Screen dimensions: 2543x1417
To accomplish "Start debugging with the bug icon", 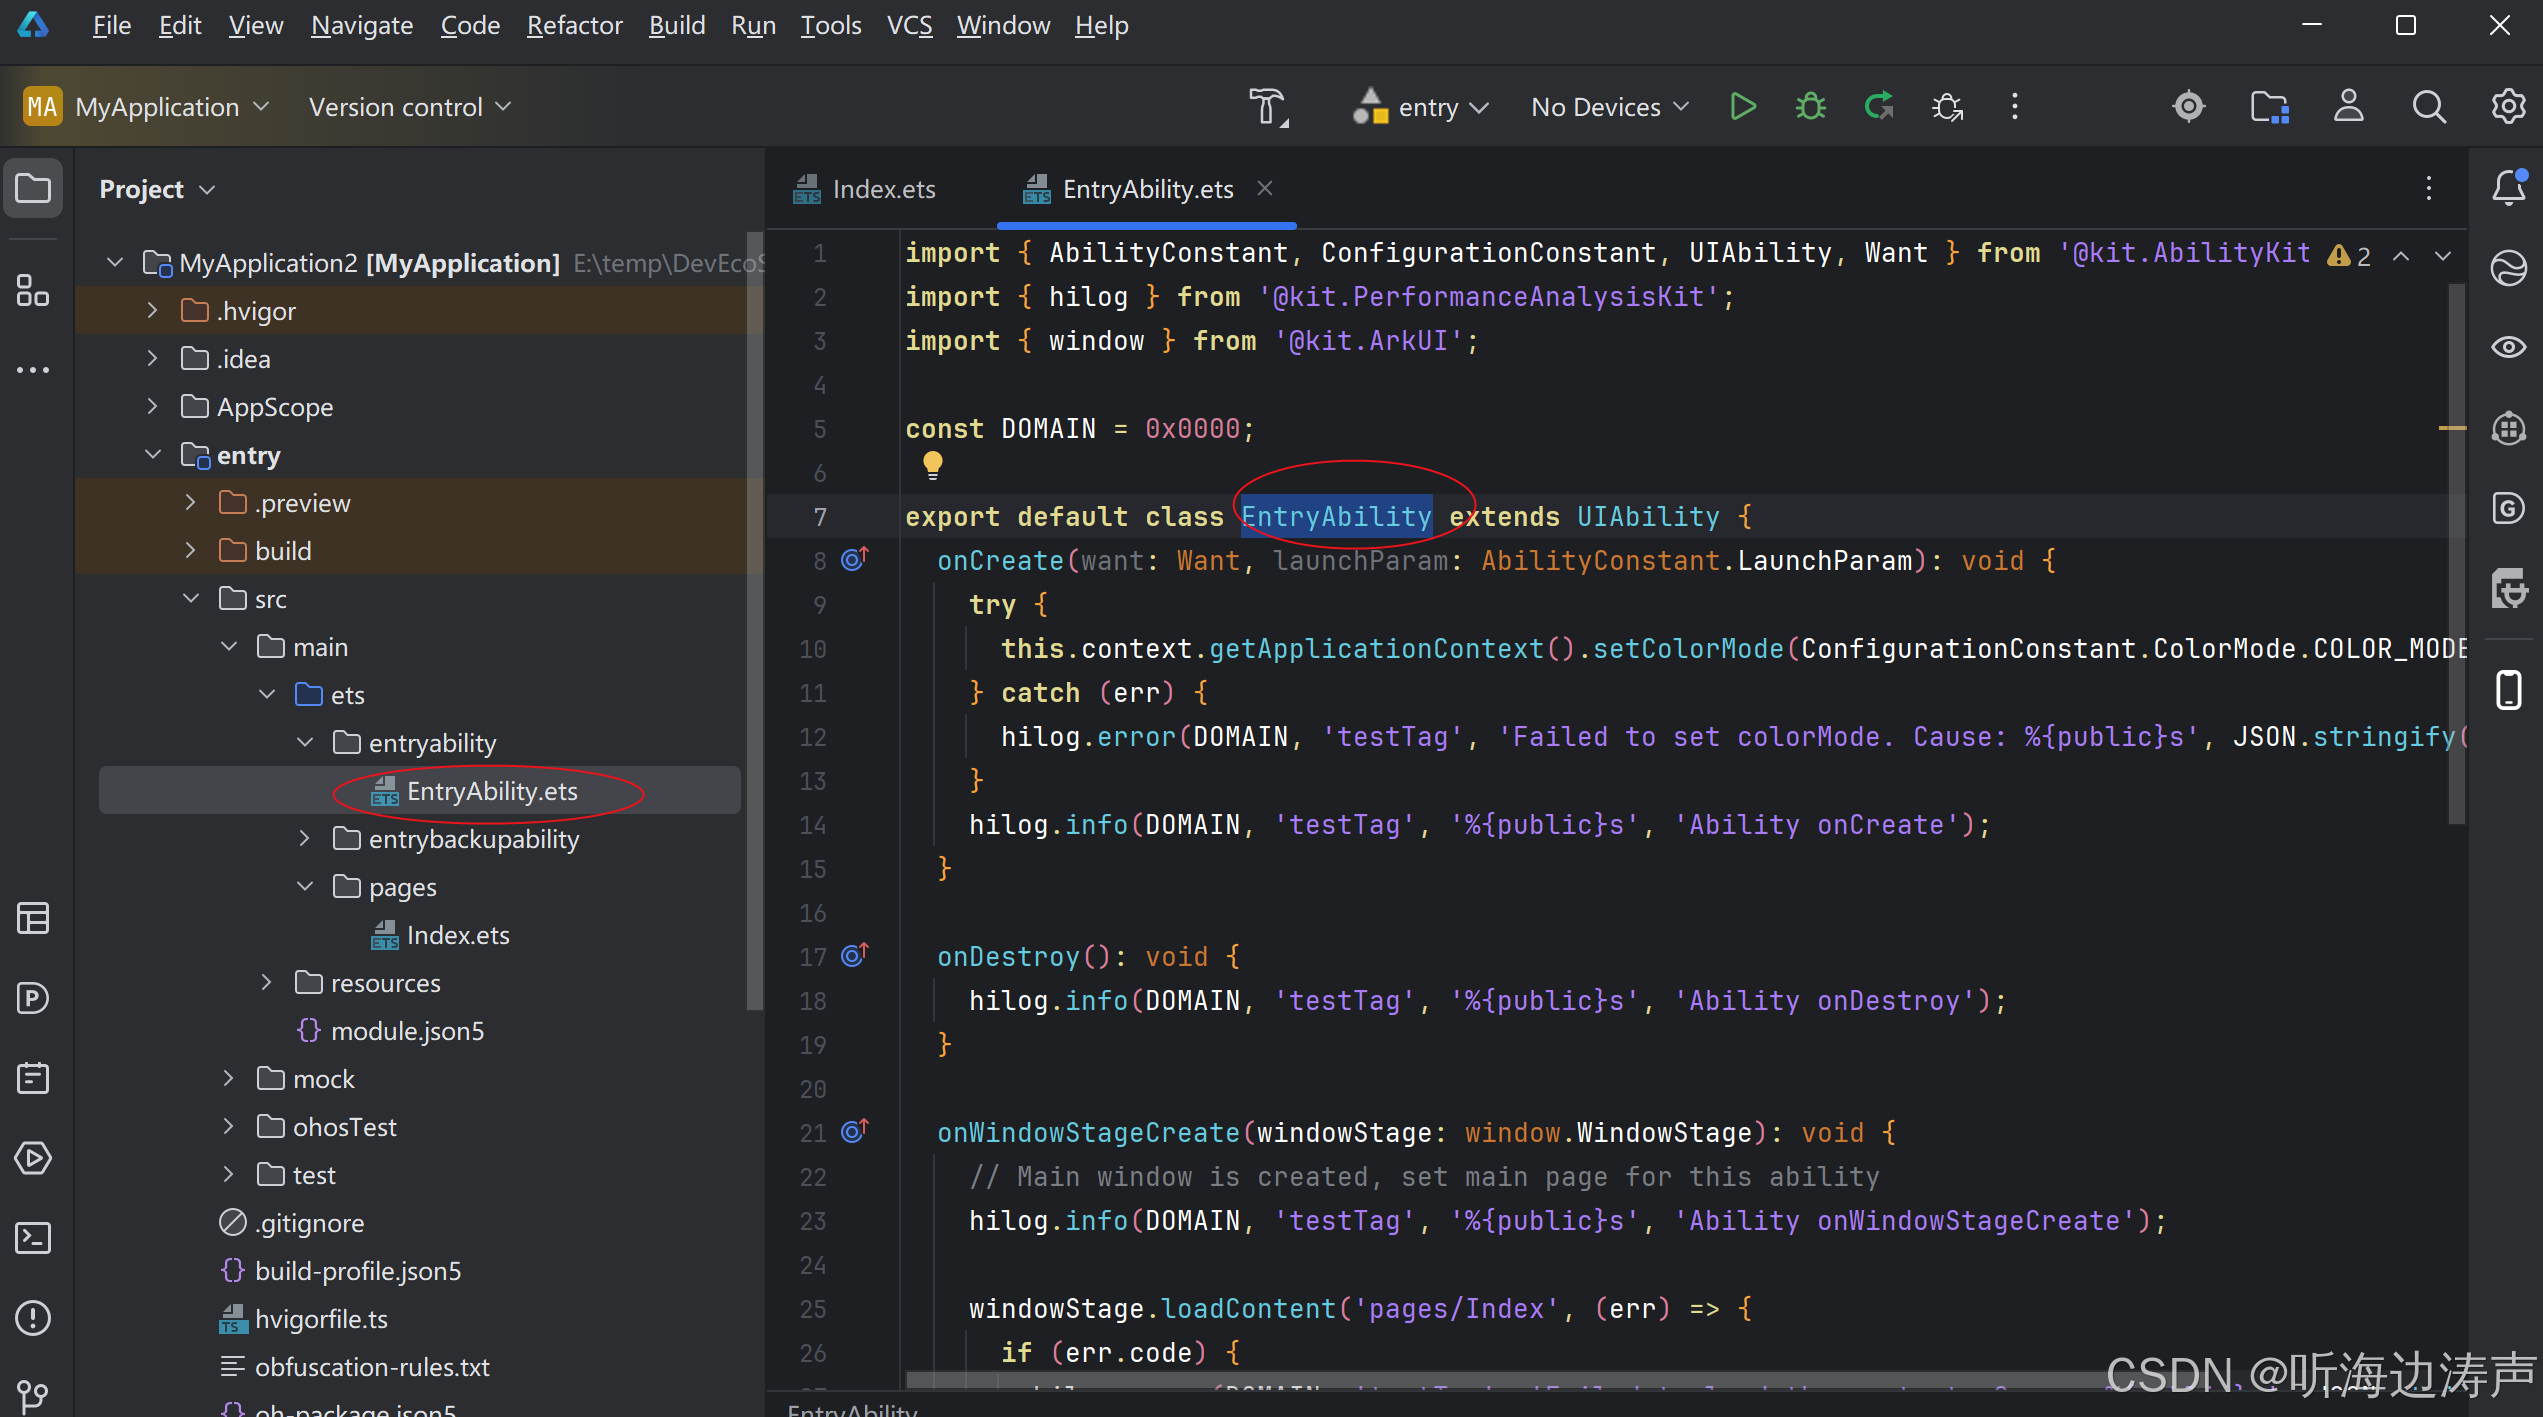I will coord(1811,106).
